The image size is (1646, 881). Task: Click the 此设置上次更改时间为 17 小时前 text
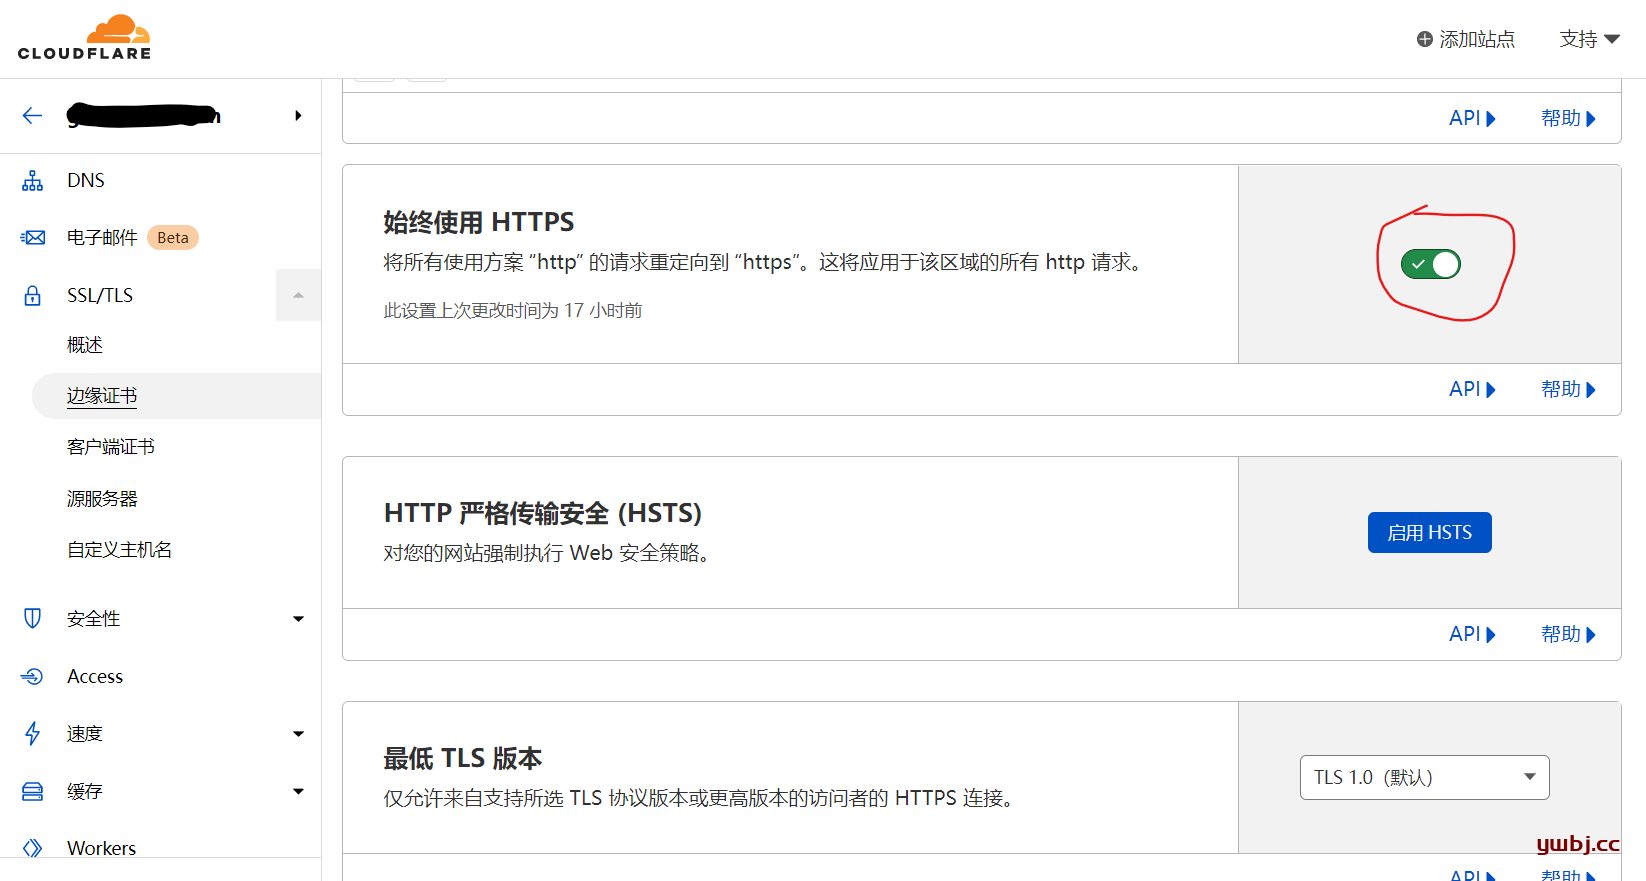[513, 311]
